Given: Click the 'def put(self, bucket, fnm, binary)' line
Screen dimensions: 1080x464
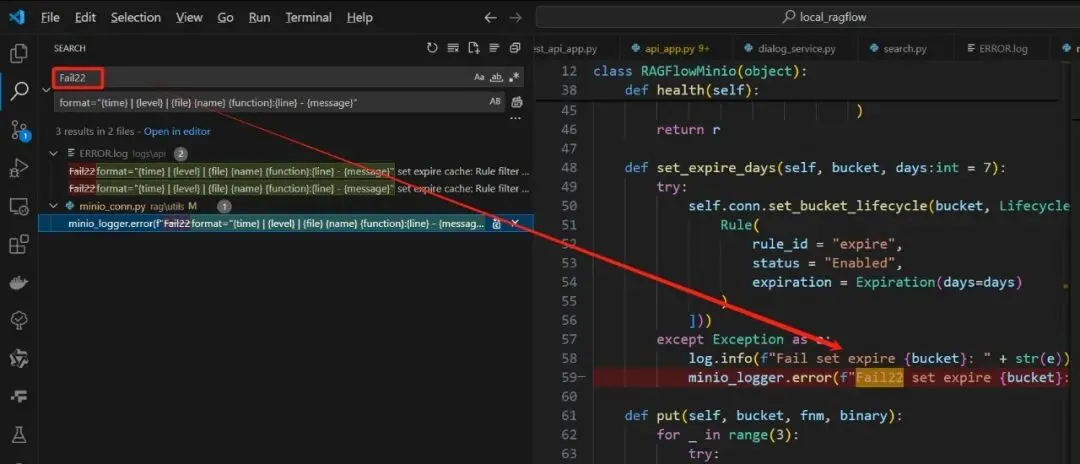Looking at the screenshot, I should pyautogui.click(x=763, y=415).
